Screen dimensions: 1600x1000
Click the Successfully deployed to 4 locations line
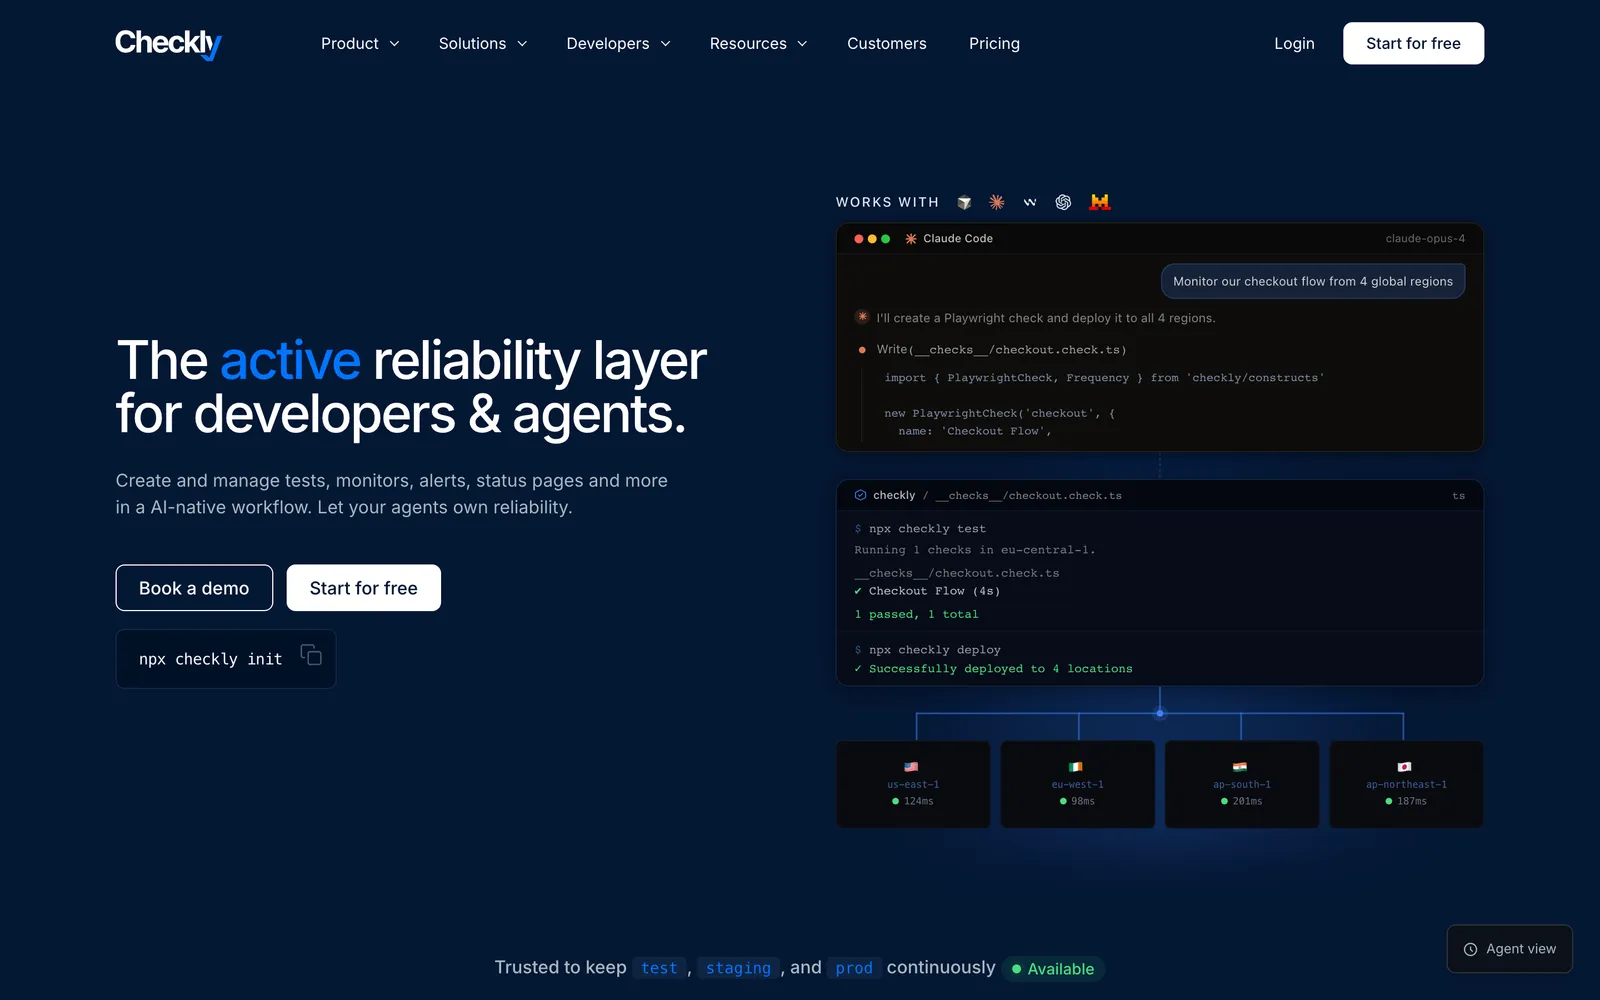tap(994, 669)
